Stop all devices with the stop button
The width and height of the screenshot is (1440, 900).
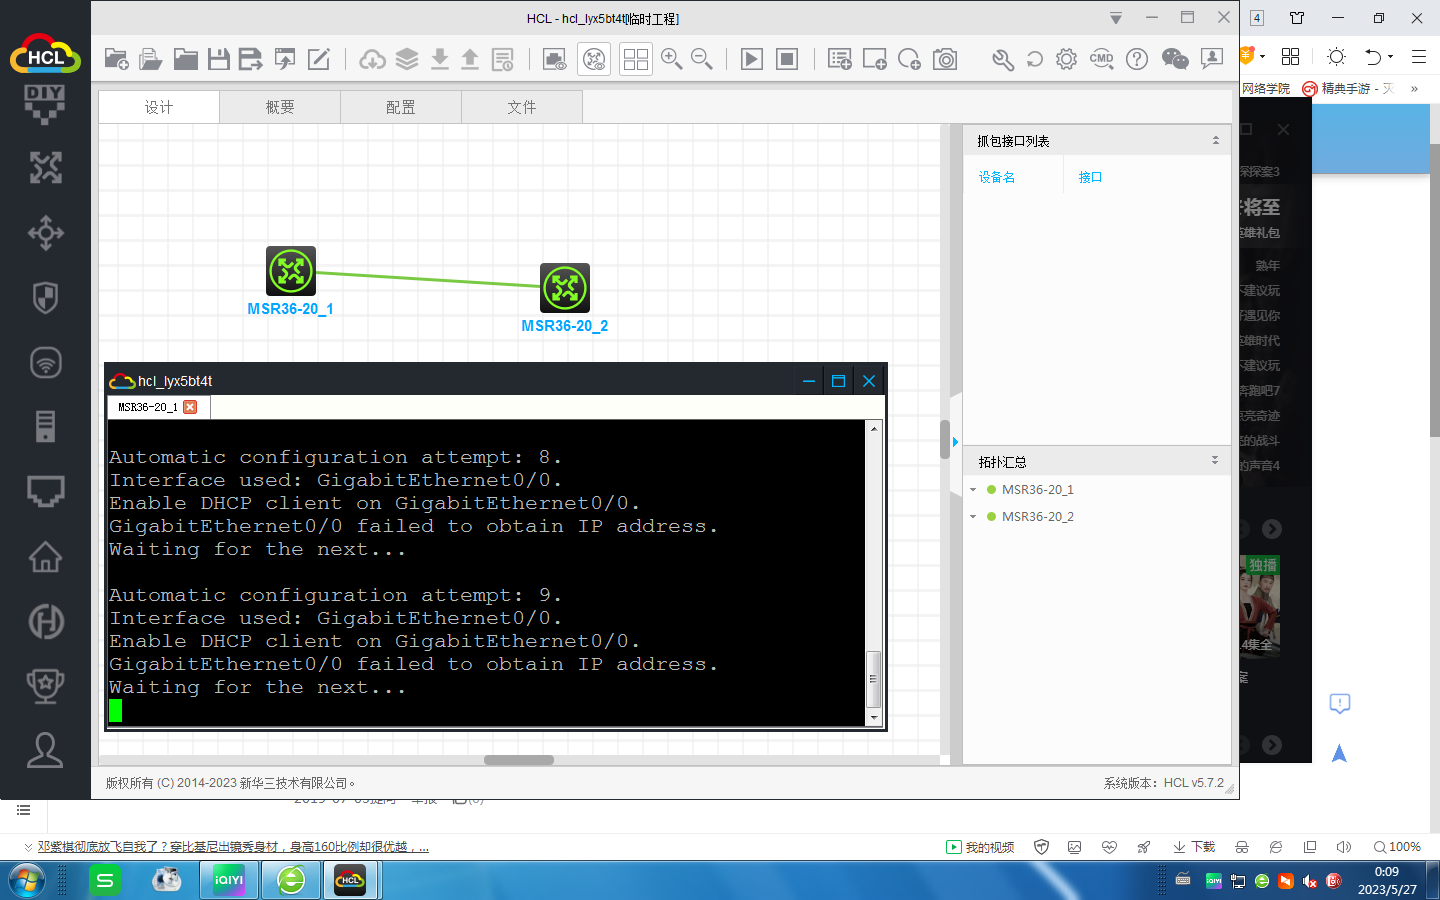coord(787,59)
